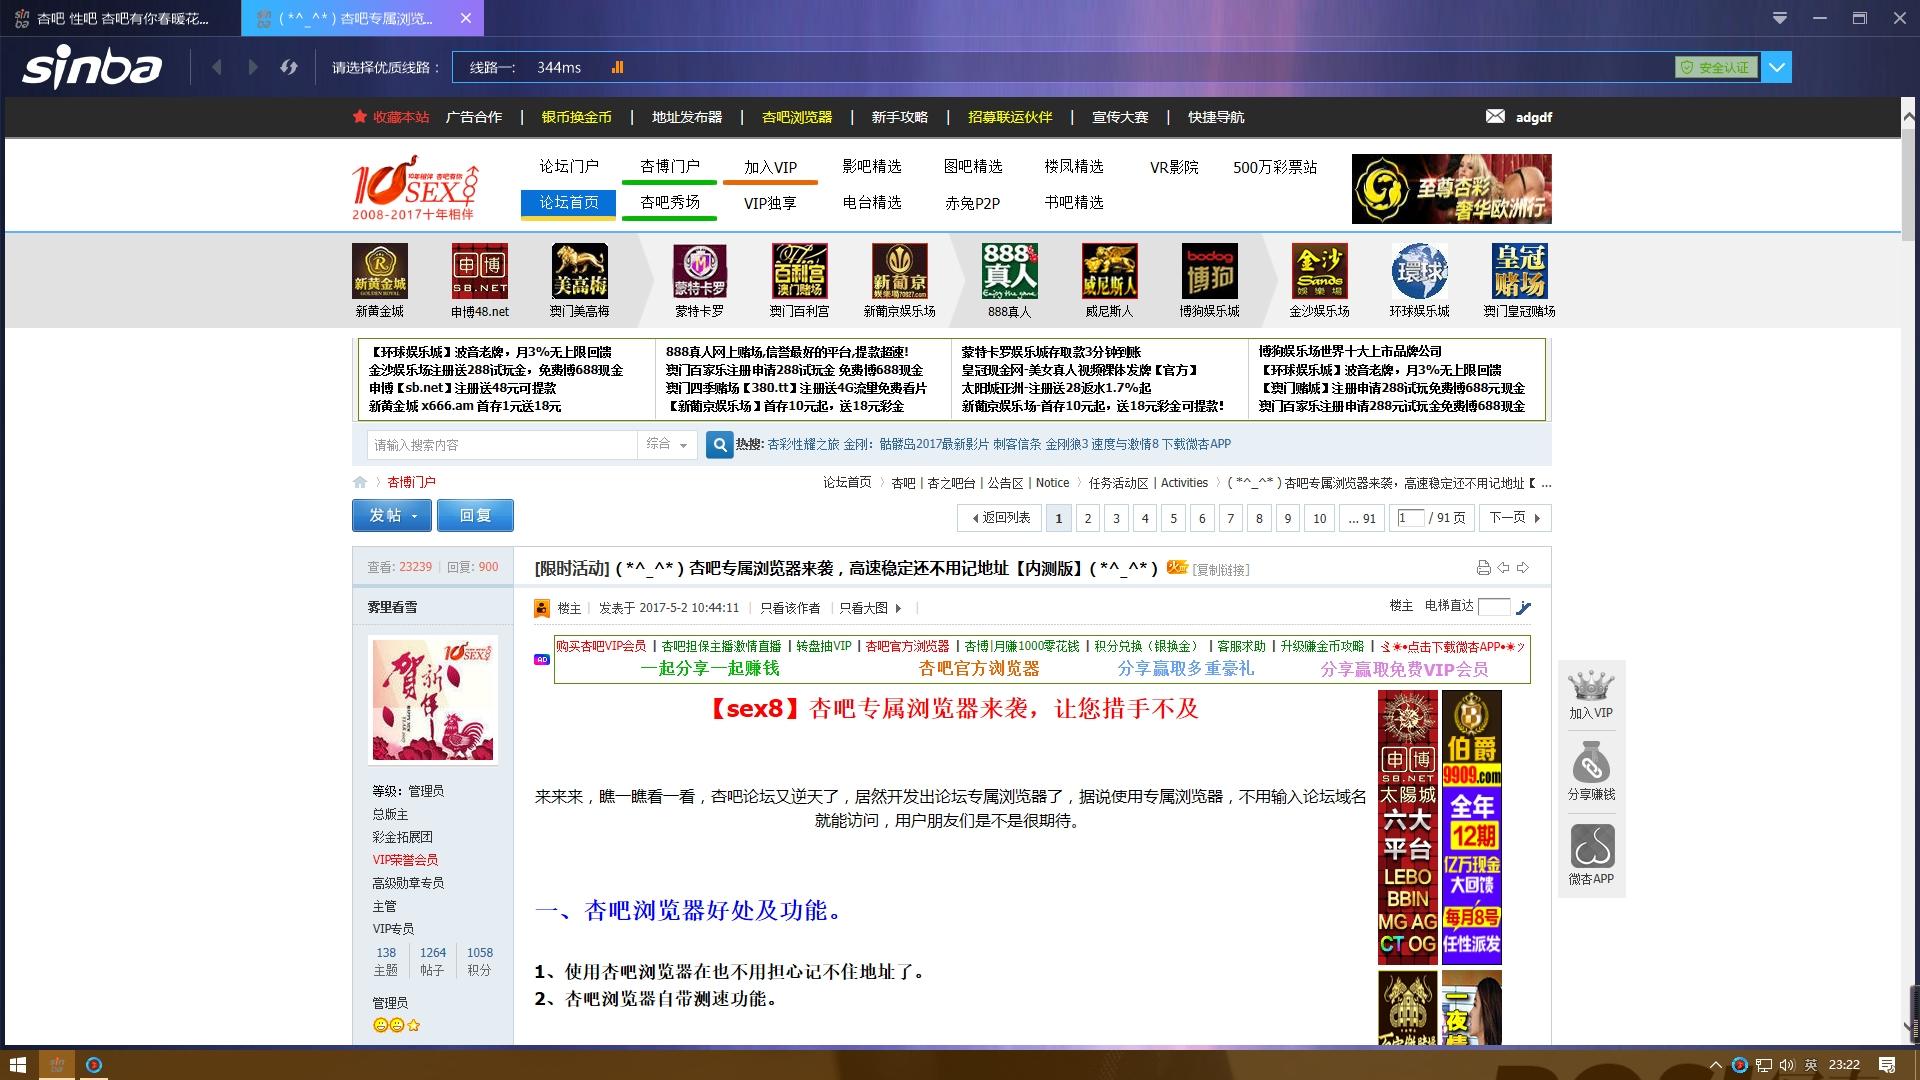Image resolution: width=1920 pixels, height=1080 pixels.
Task: Click the home icon in breadcrumb
Action: point(360,482)
